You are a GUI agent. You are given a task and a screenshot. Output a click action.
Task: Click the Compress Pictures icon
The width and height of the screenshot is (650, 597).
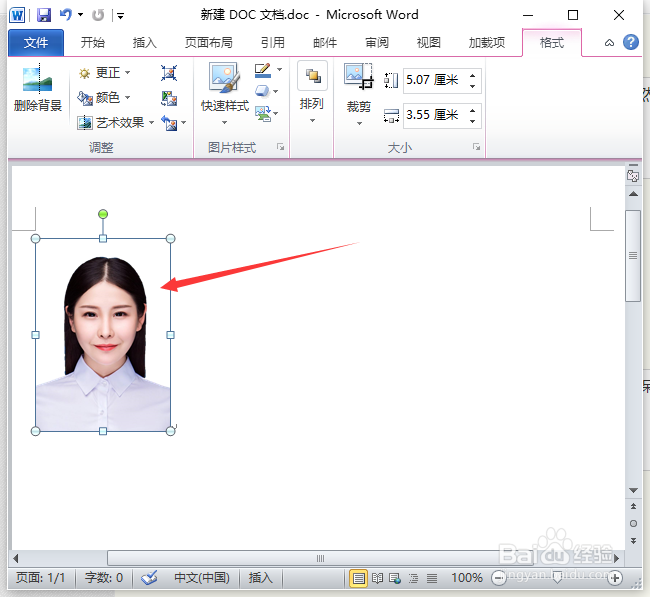click(169, 73)
